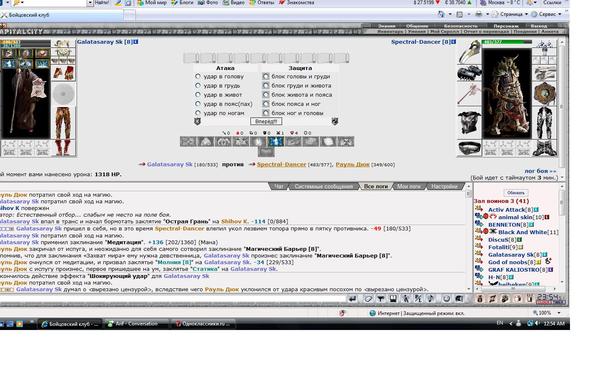
Task: Click the eraser icon in chat toolbar
Action: point(368,298)
